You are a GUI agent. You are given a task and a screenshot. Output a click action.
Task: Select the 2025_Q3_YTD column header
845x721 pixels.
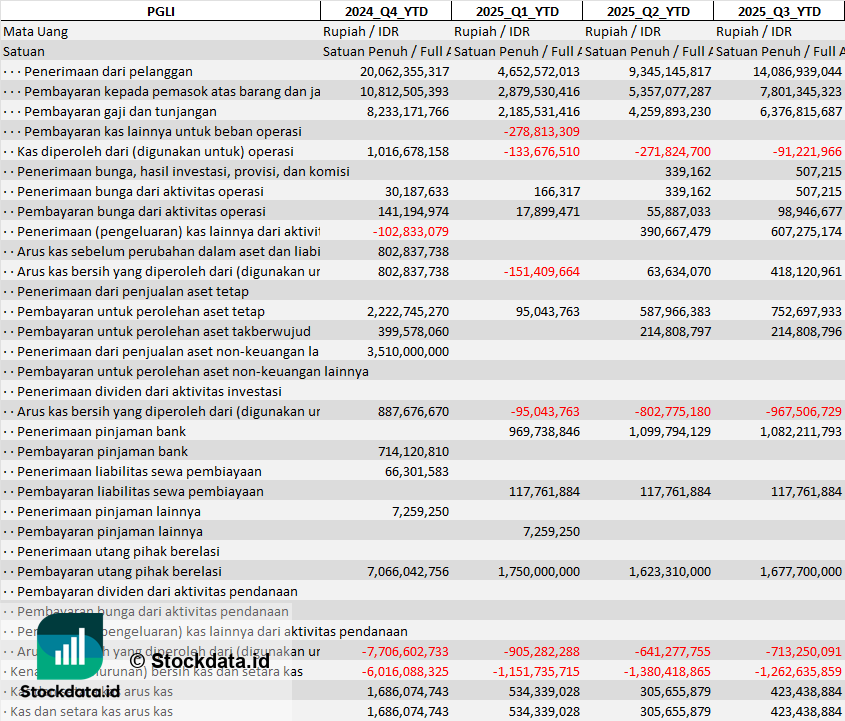tap(779, 11)
